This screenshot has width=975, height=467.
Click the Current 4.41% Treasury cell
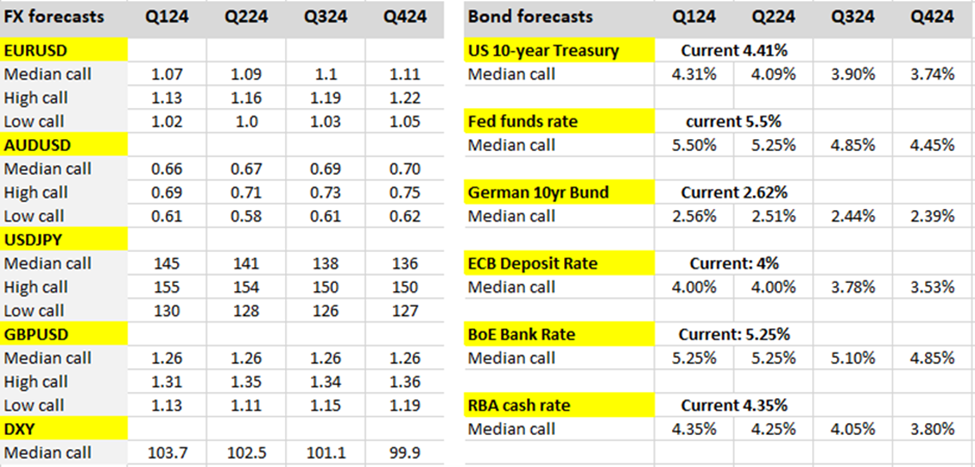(x=733, y=50)
